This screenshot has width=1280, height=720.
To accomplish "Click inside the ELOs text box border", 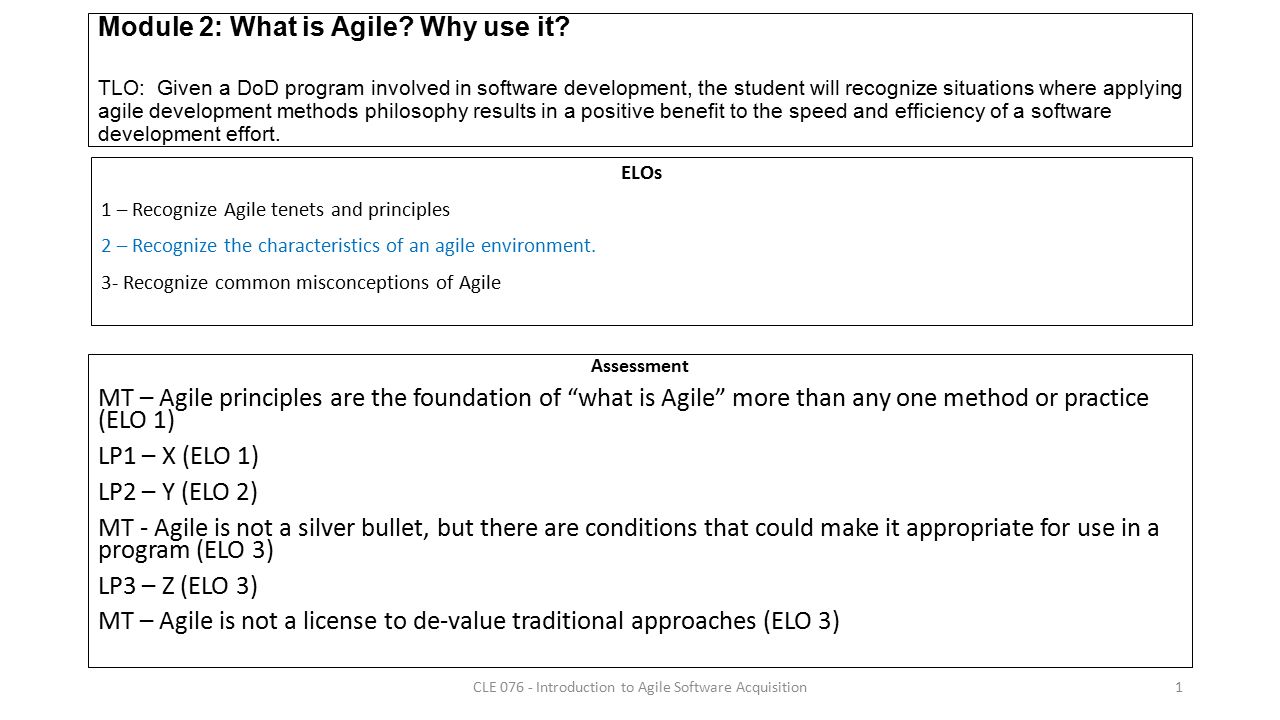I will click(642, 241).
